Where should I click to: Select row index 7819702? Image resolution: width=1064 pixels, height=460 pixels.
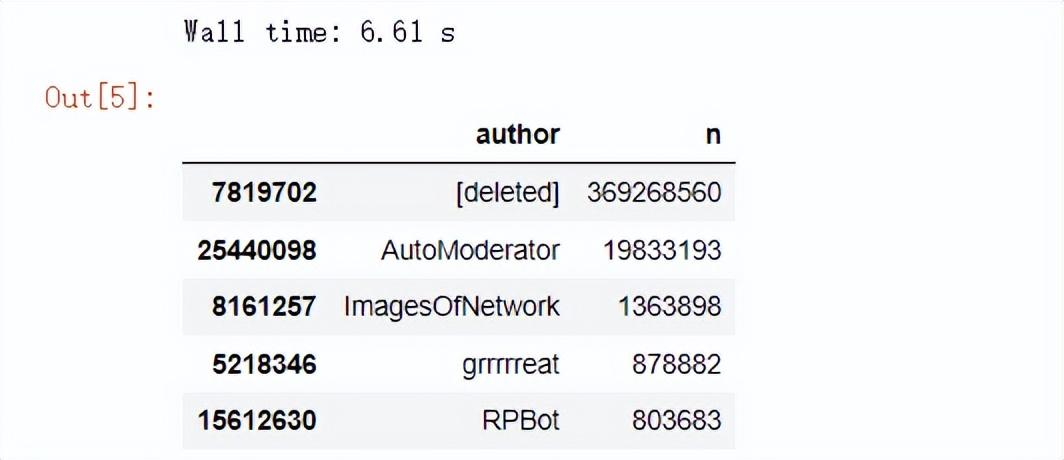click(x=264, y=193)
